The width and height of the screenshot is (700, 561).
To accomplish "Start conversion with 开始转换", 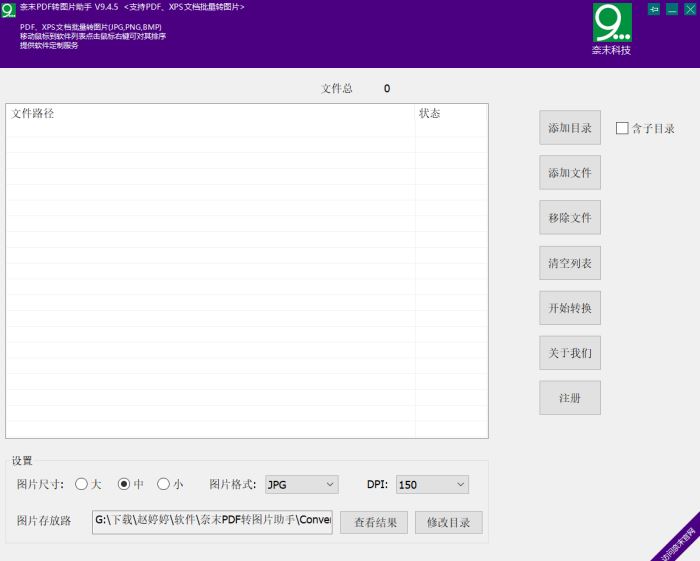I will coord(570,308).
